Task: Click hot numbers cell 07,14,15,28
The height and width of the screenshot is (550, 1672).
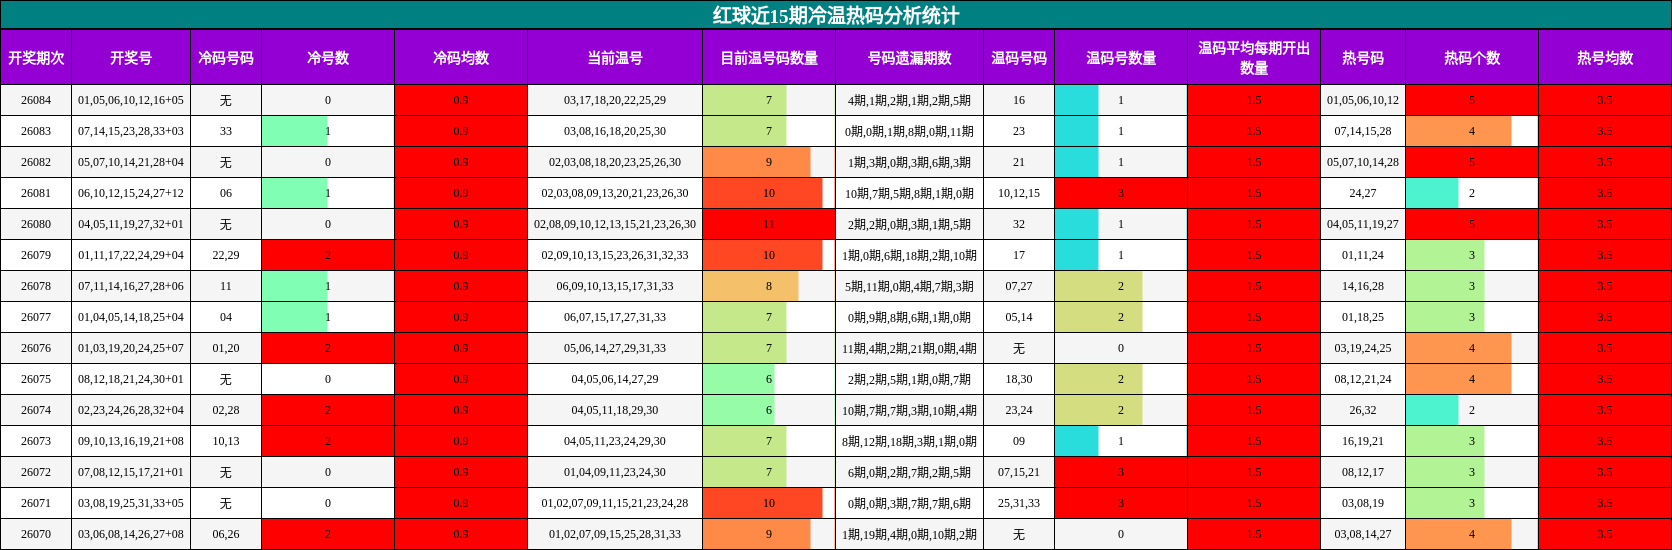Action: point(1363,131)
